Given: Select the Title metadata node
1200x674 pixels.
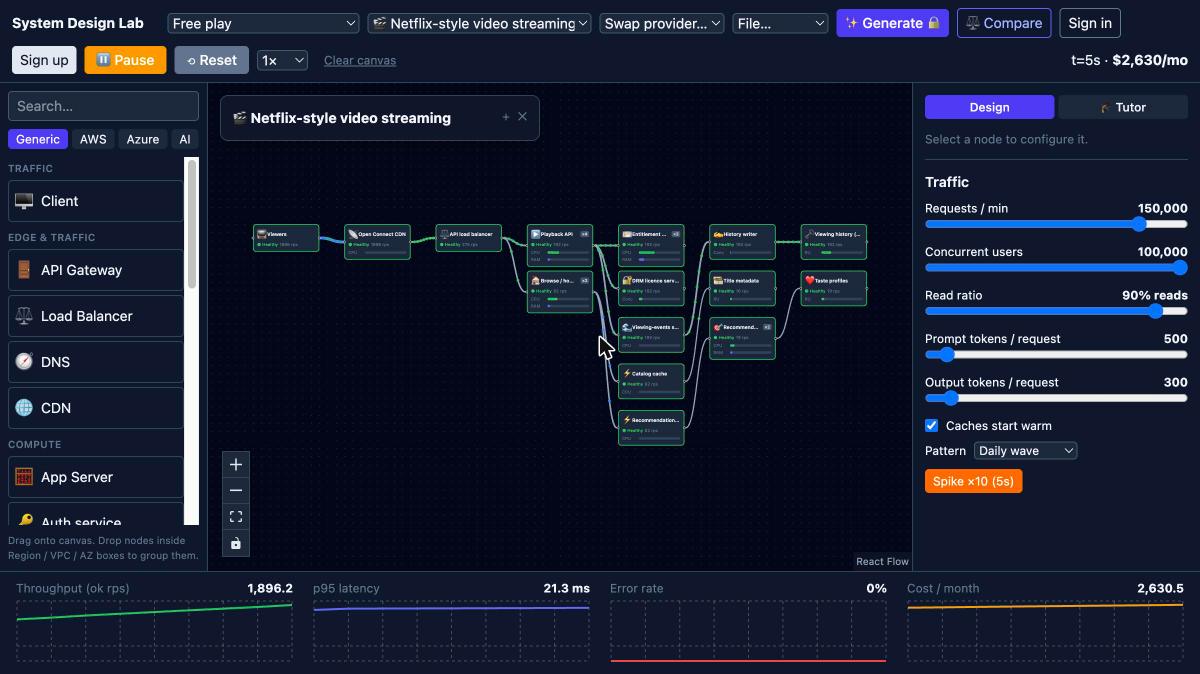Looking at the screenshot, I should [743, 288].
